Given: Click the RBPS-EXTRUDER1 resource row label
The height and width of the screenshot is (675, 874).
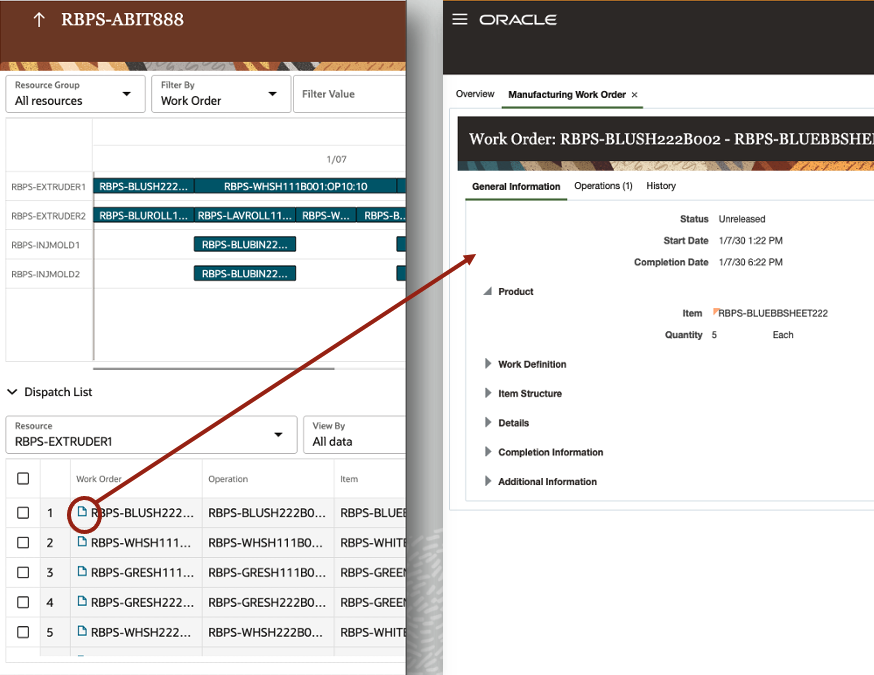Looking at the screenshot, I should (x=48, y=187).
